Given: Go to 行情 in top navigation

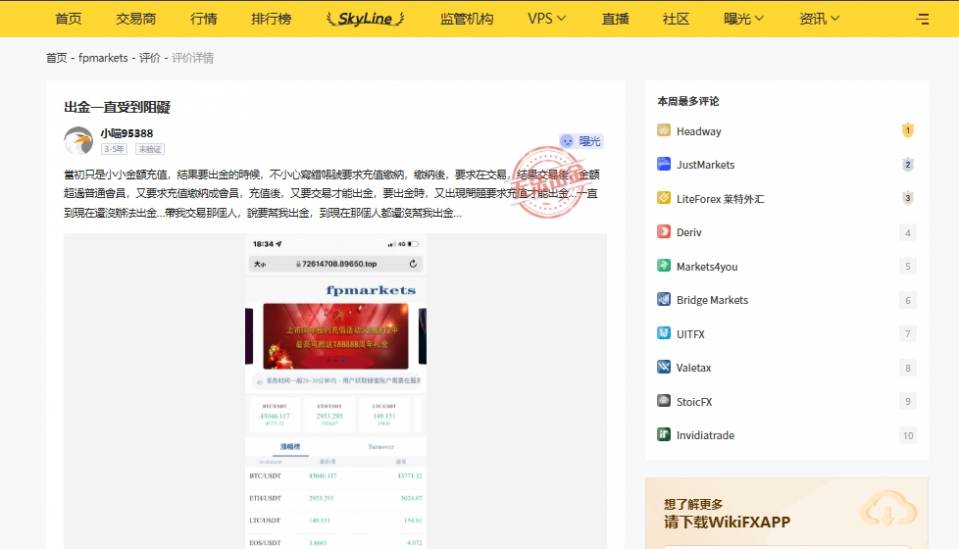Looking at the screenshot, I should [204, 18].
